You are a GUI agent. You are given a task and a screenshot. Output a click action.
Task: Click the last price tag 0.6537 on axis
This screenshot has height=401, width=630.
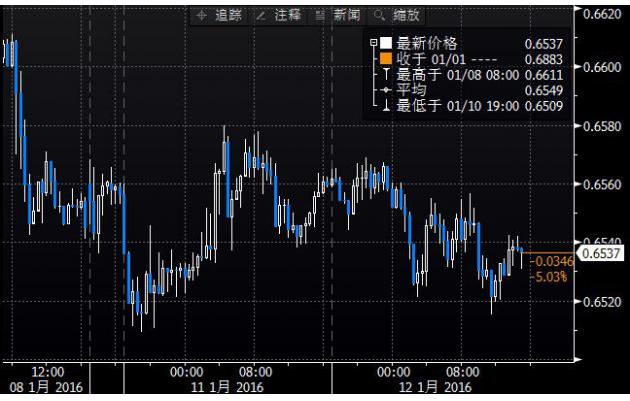[600, 254]
